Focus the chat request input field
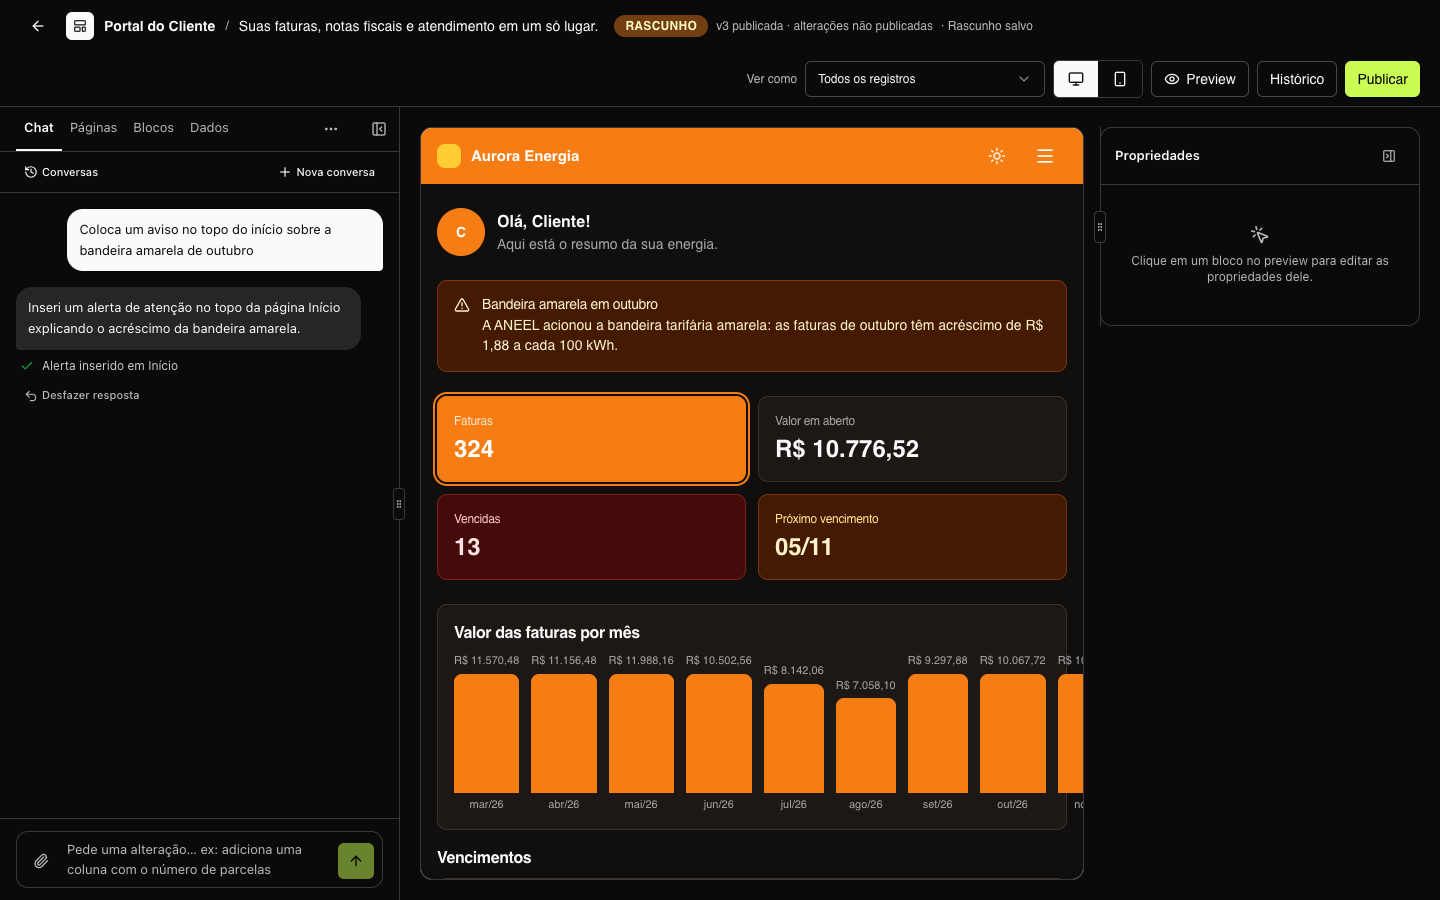Image resolution: width=1440 pixels, height=900 pixels. [196, 860]
